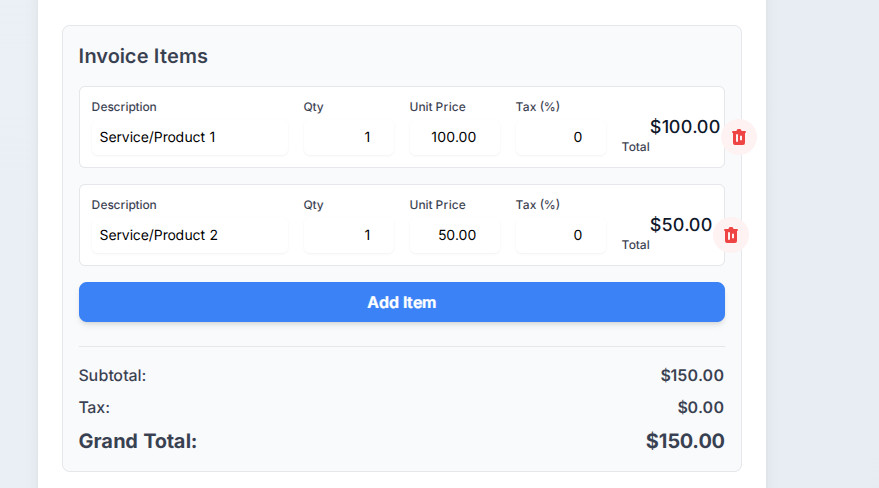Delete the Service/Product 1 invoice item

(739, 137)
